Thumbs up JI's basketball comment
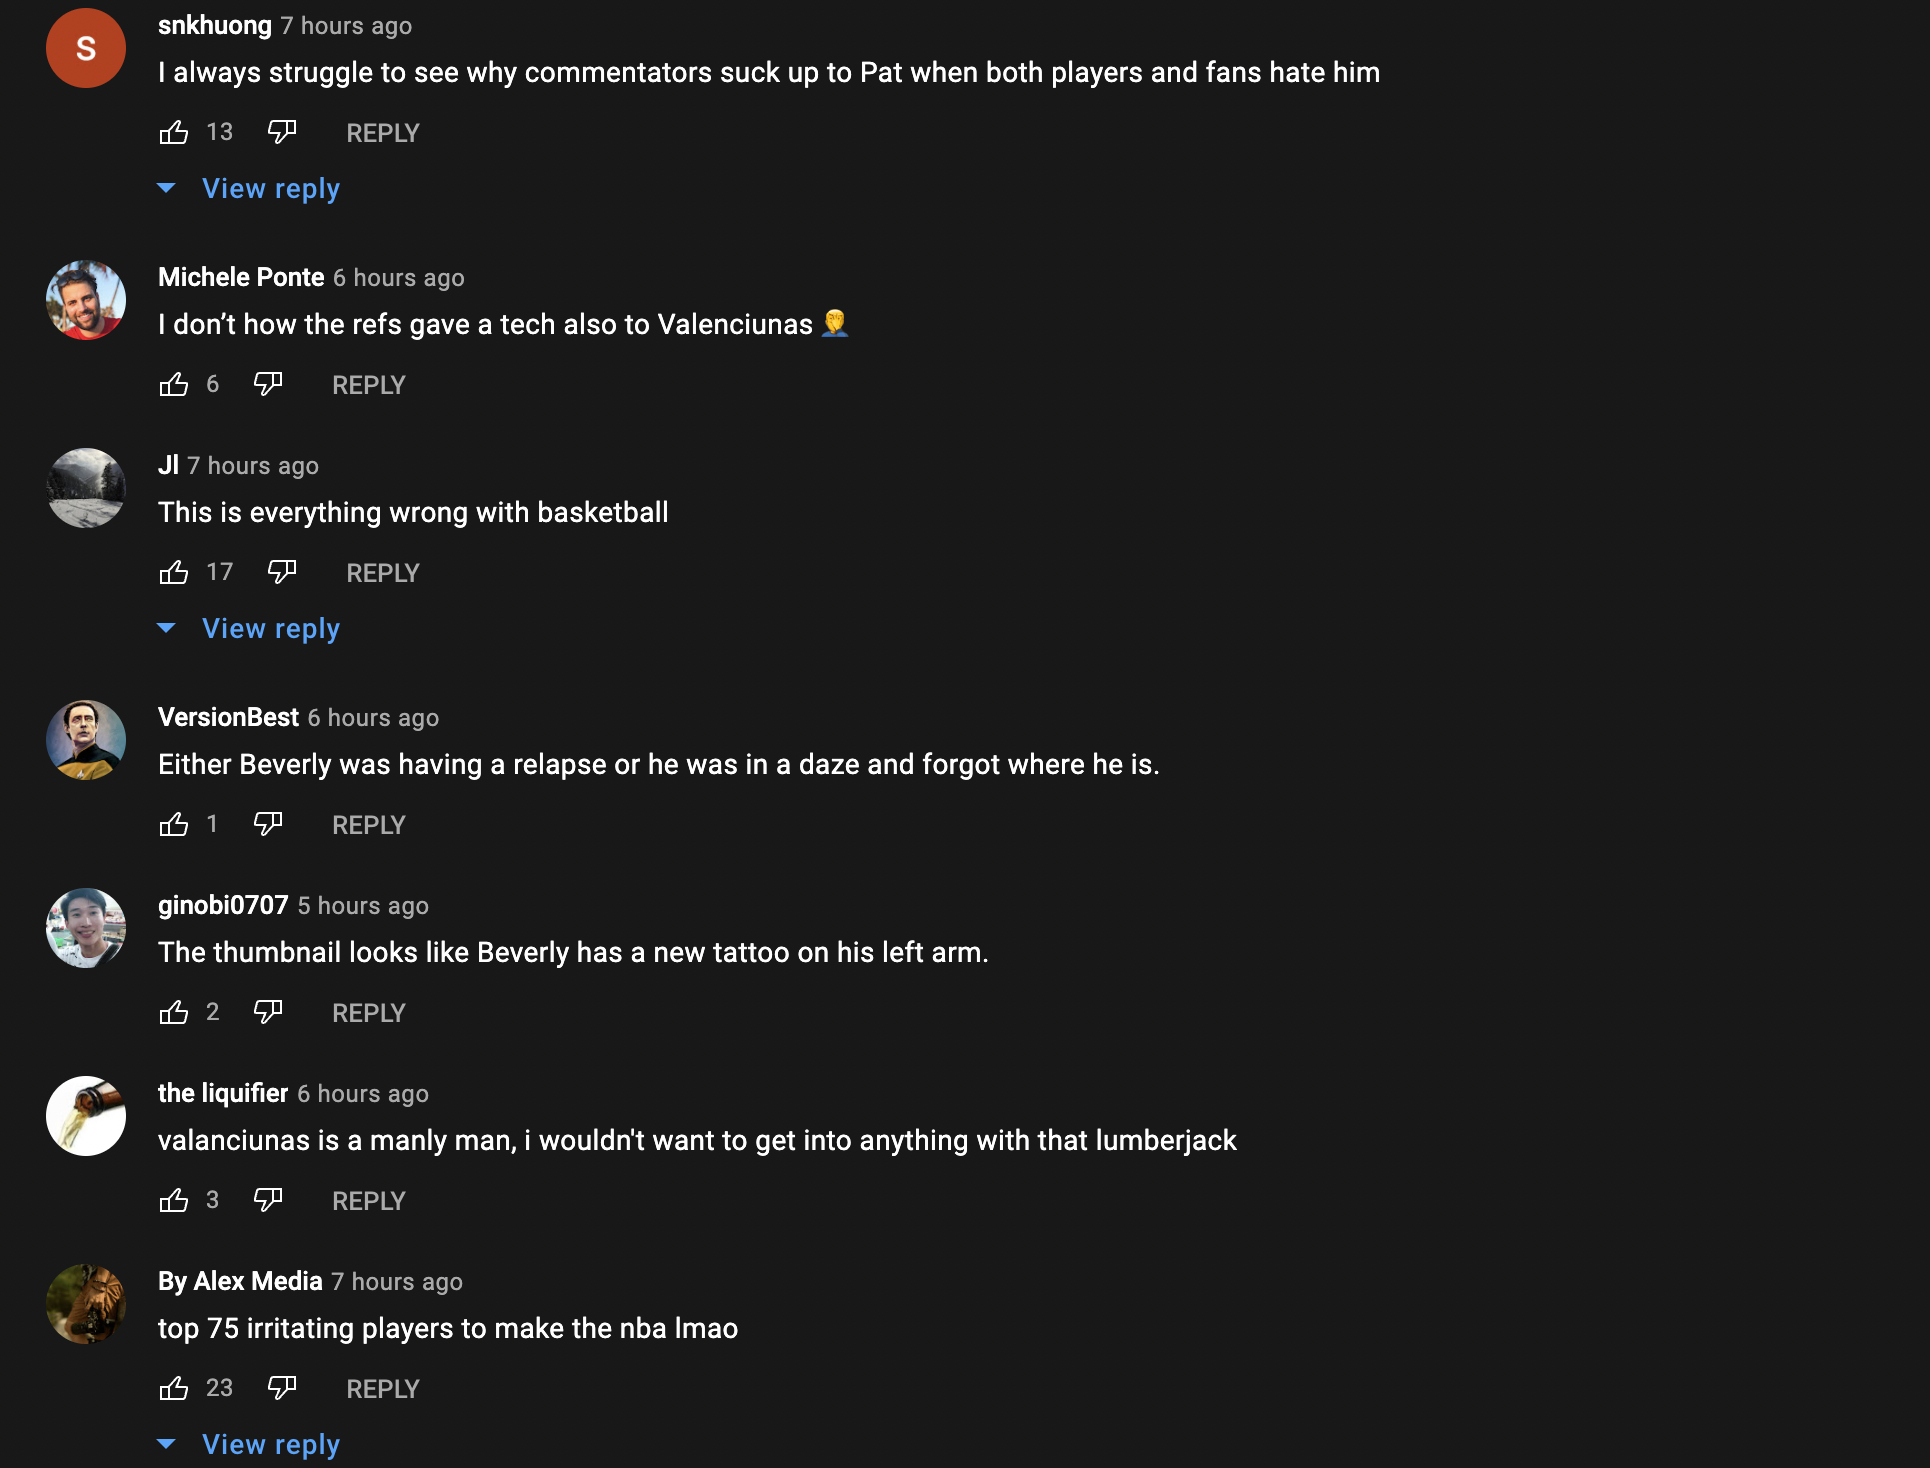This screenshot has width=1930, height=1468. pos(174,572)
